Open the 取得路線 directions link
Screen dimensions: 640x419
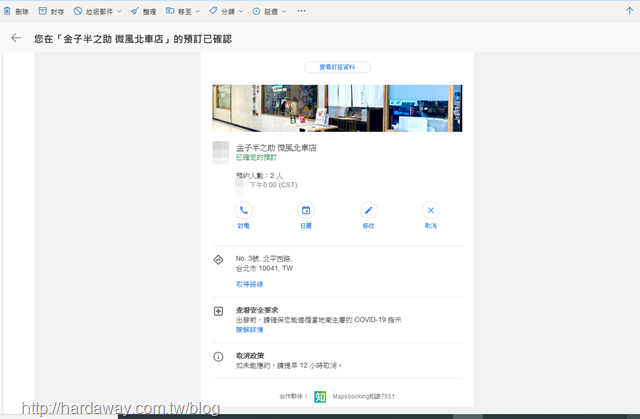coord(249,284)
